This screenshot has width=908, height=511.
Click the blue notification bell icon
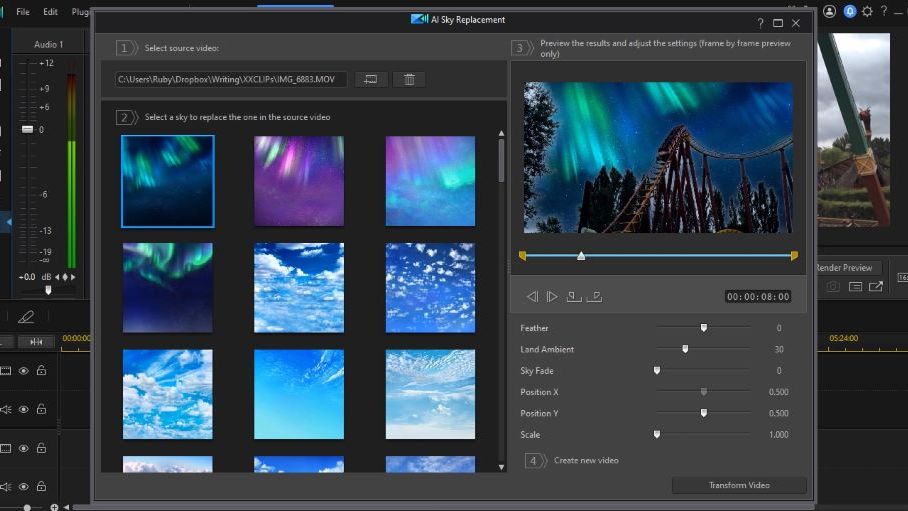click(850, 11)
